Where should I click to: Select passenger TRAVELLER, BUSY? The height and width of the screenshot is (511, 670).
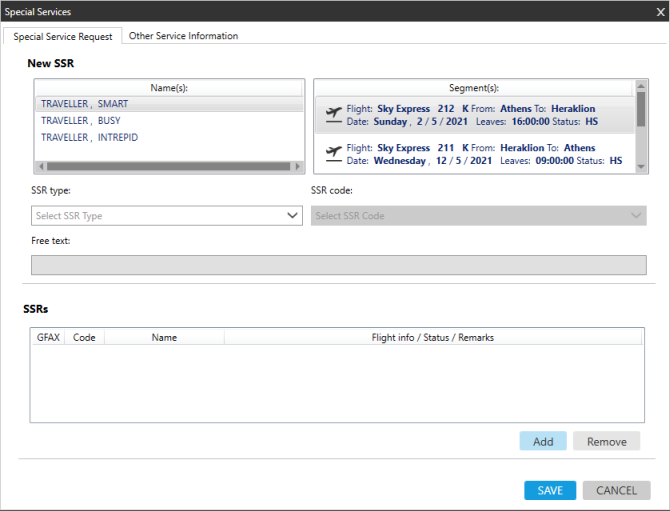click(80, 120)
